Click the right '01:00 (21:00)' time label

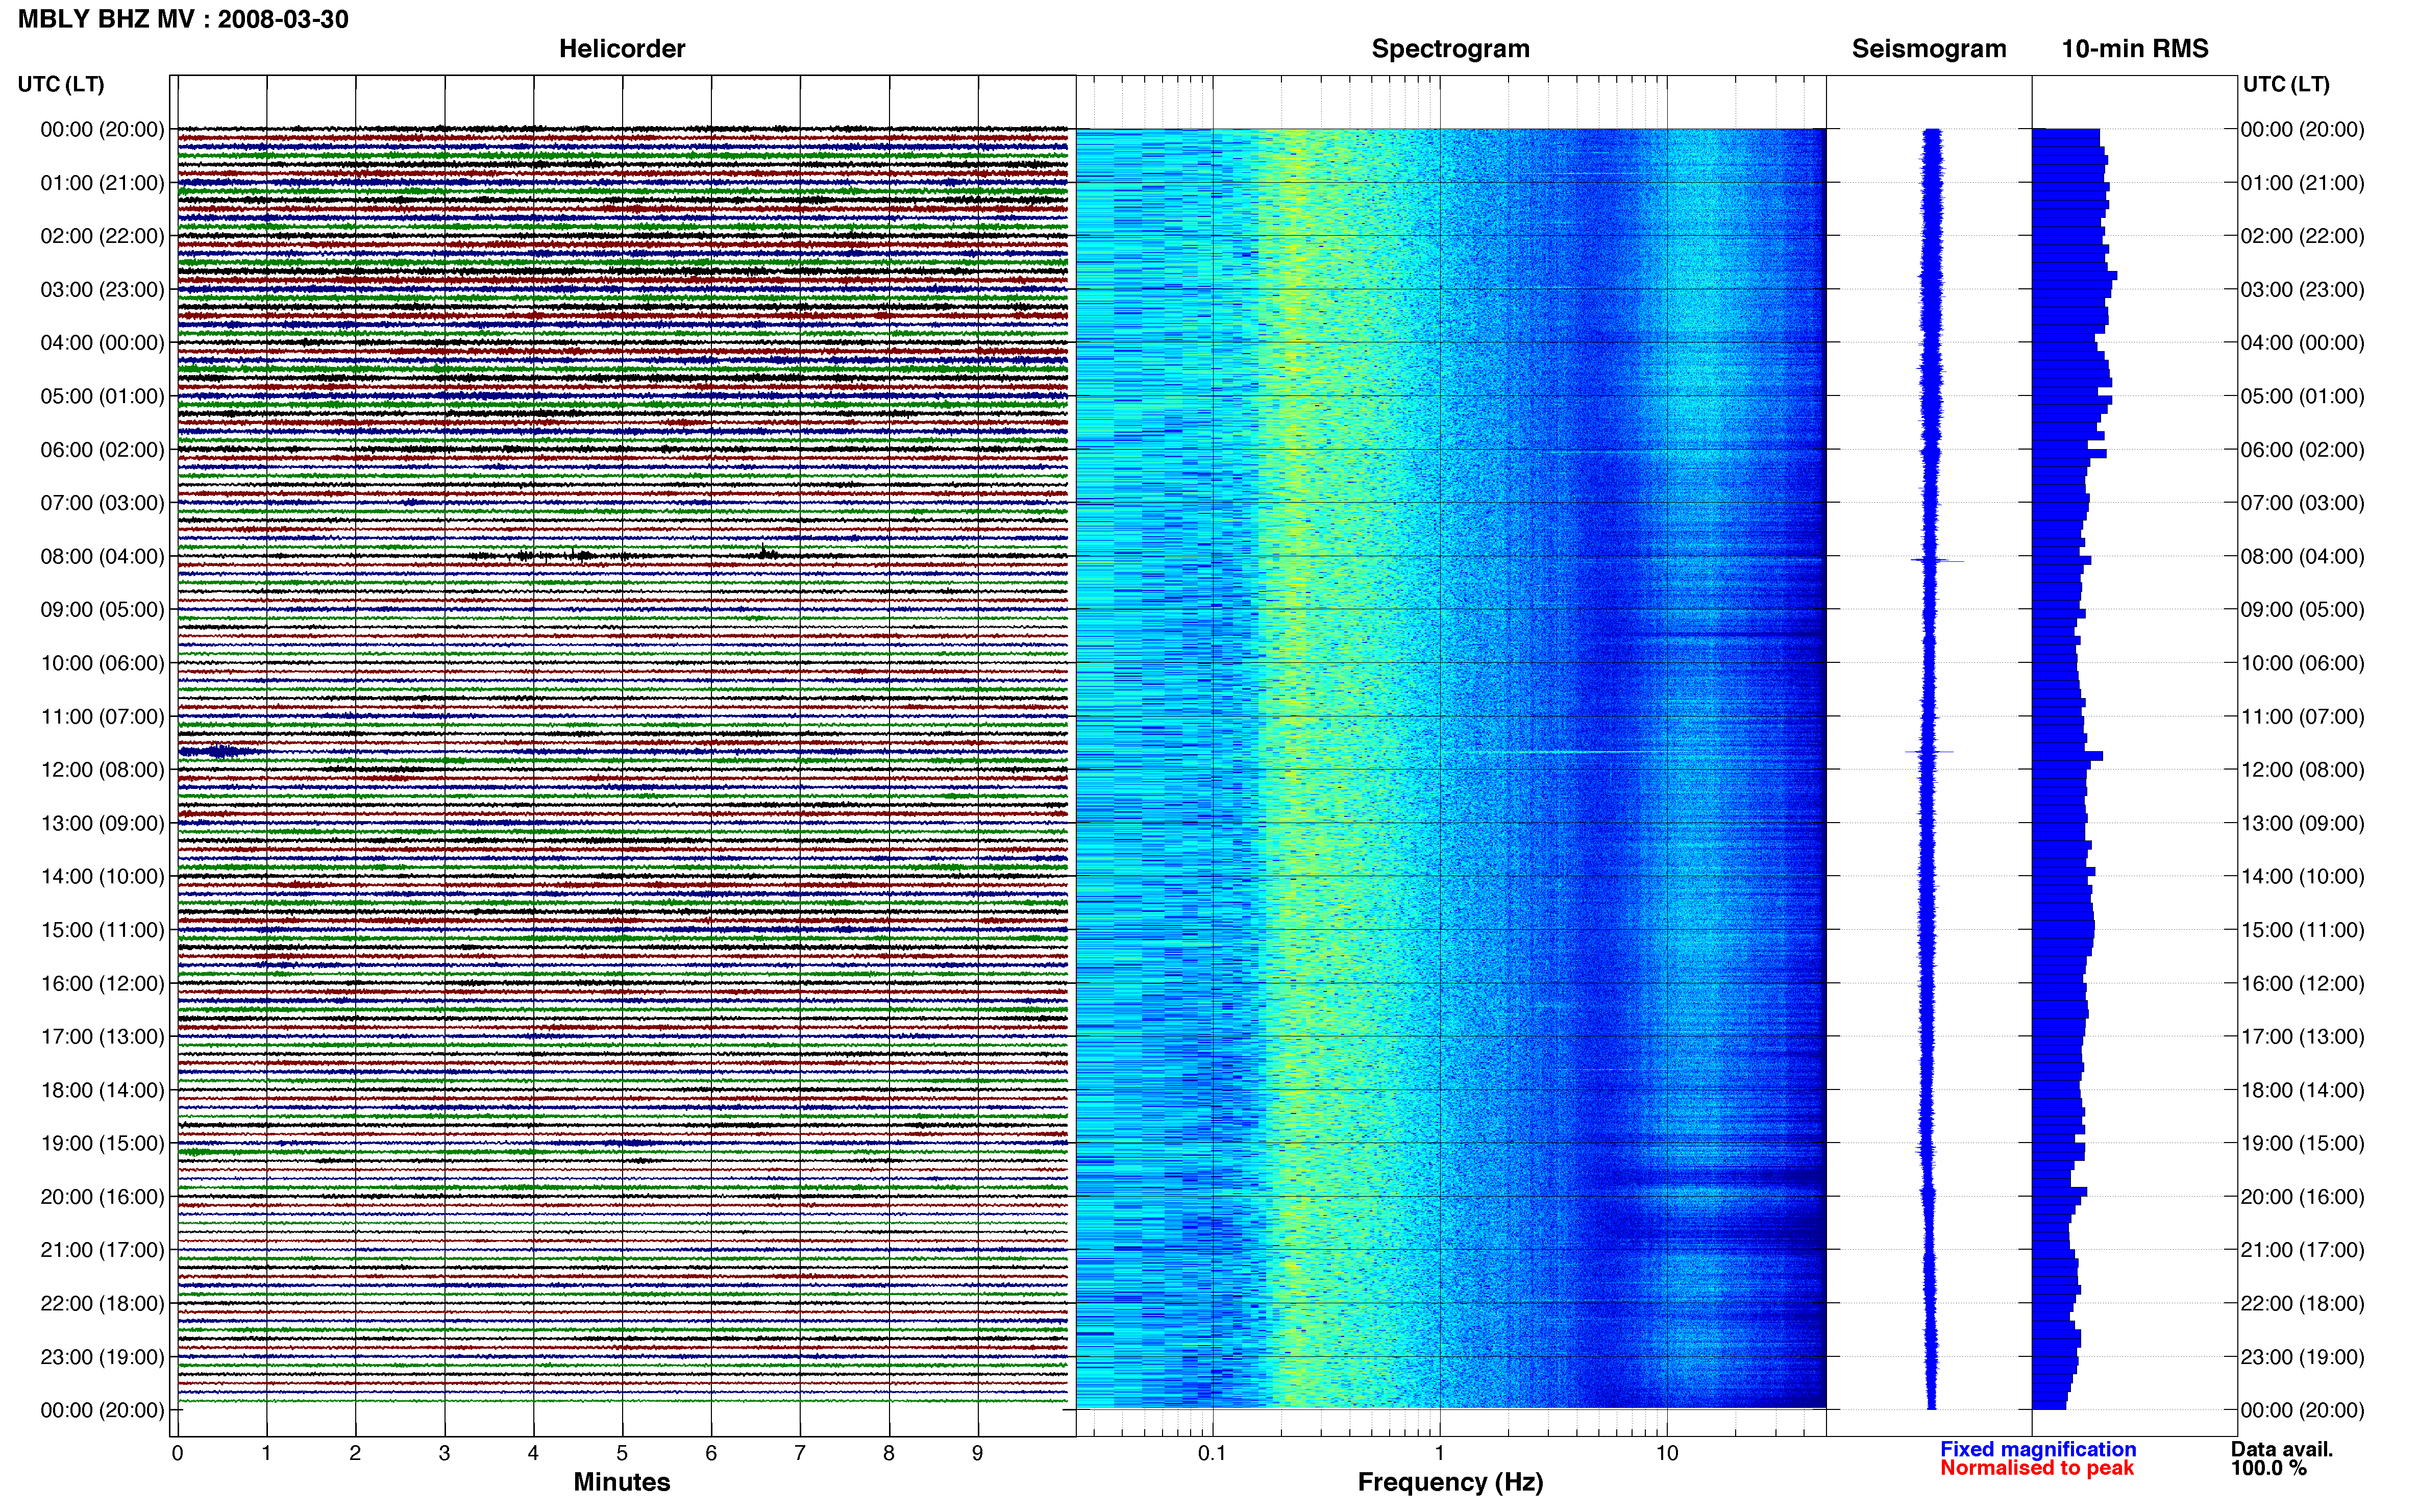(x=2303, y=183)
